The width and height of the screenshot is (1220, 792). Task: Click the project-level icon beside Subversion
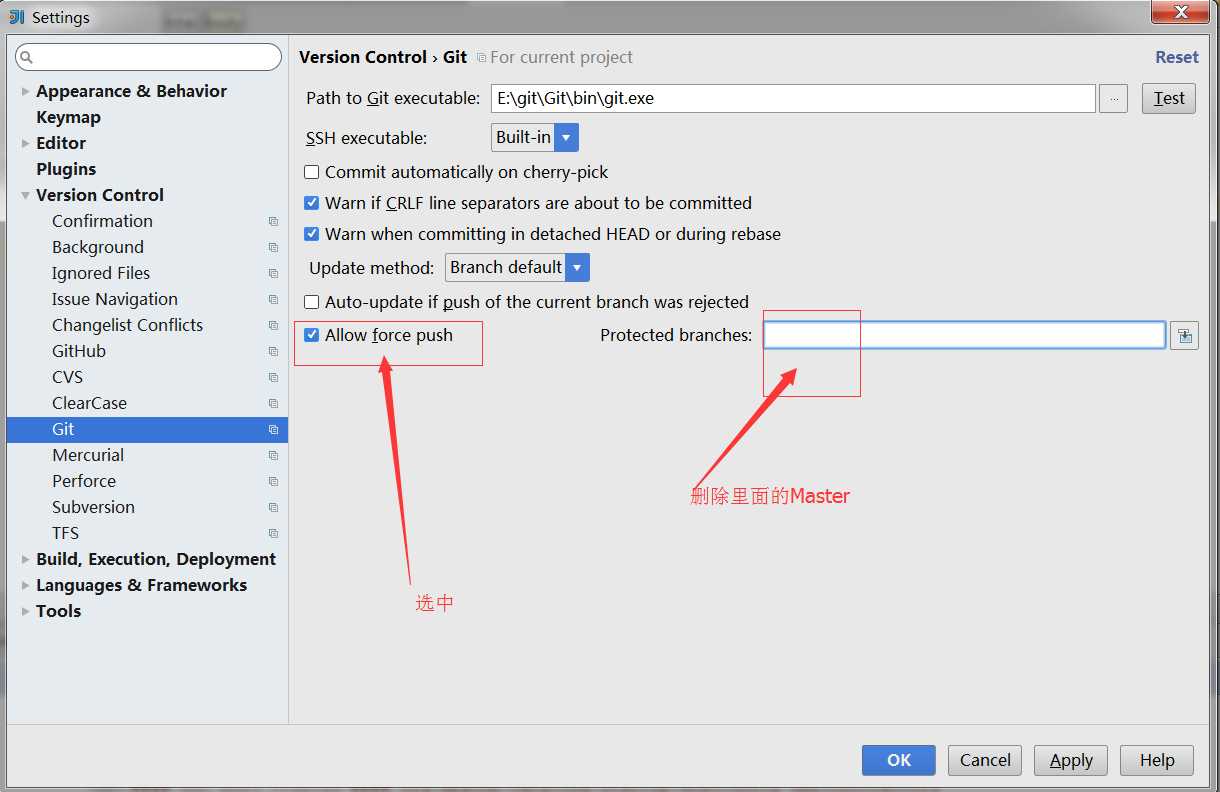click(273, 507)
